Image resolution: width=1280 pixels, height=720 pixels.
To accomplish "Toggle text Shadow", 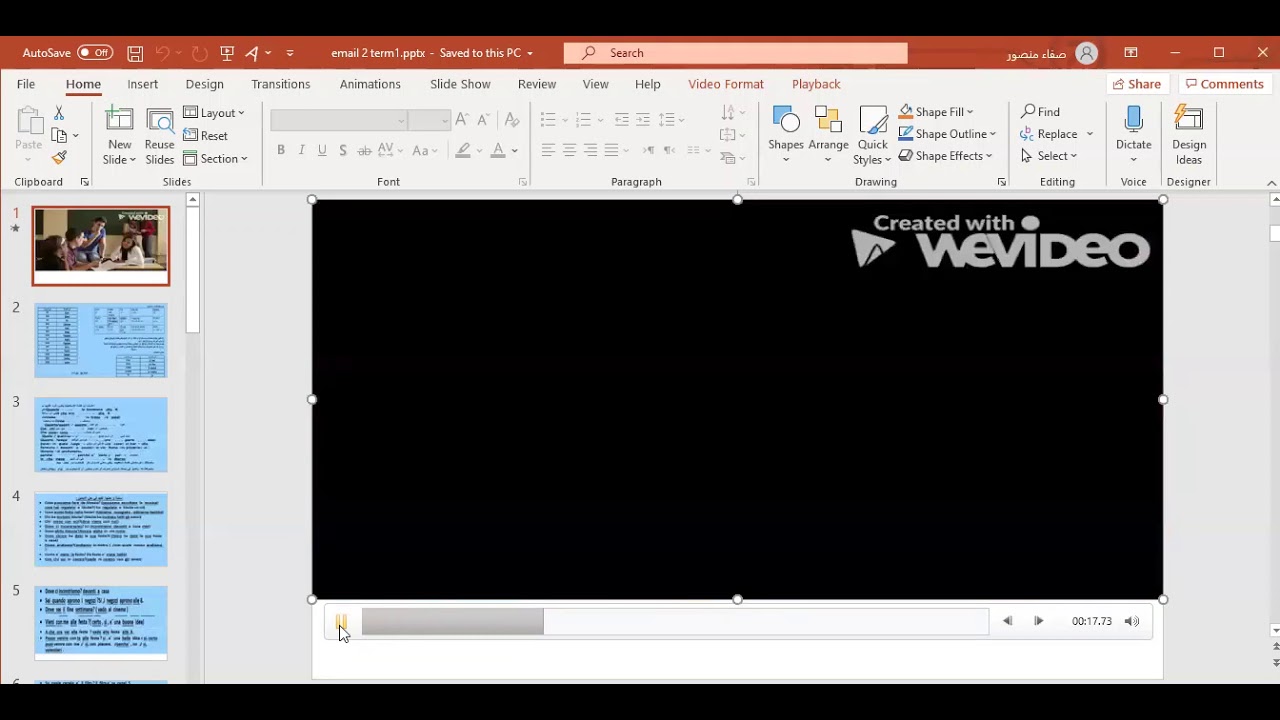I will (343, 150).
